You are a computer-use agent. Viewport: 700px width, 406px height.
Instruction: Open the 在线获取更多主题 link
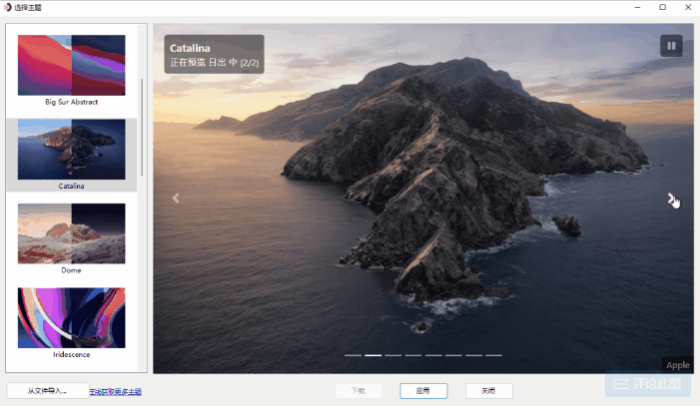(x=116, y=392)
